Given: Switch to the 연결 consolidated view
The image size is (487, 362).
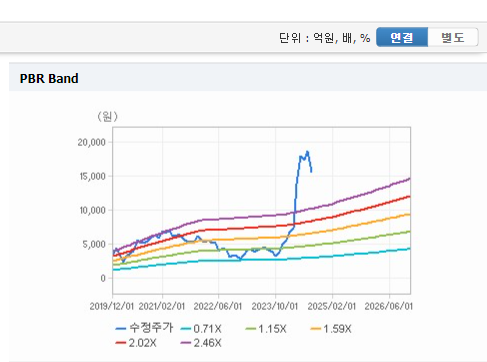Looking at the screenshot, I should pyautogui.click(x=402, y=37).
